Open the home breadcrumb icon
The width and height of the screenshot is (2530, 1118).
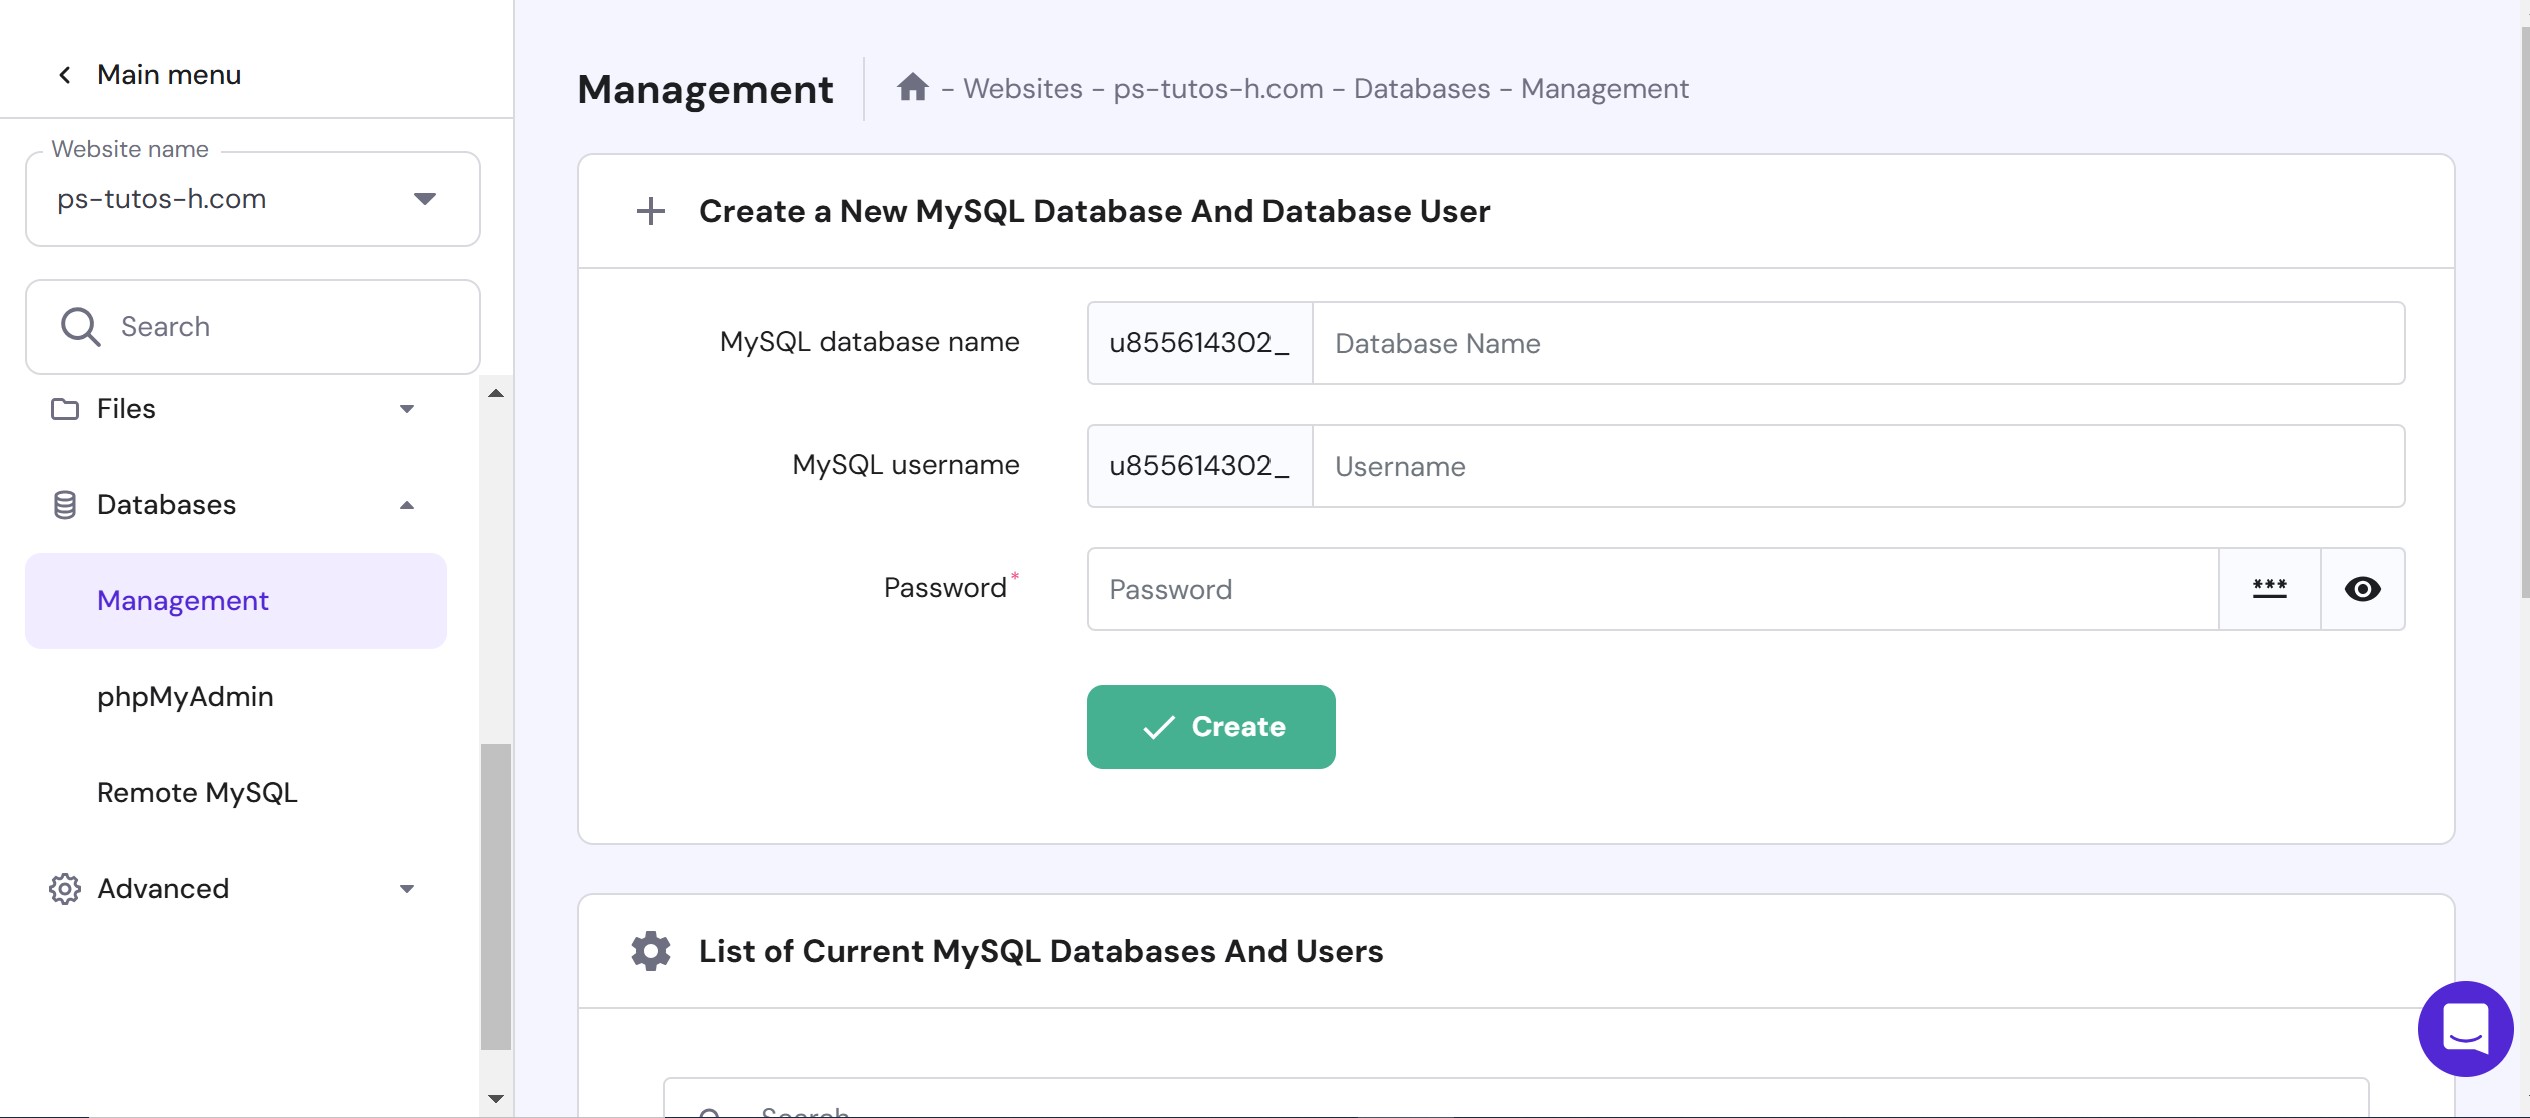[x=912, y=88]
